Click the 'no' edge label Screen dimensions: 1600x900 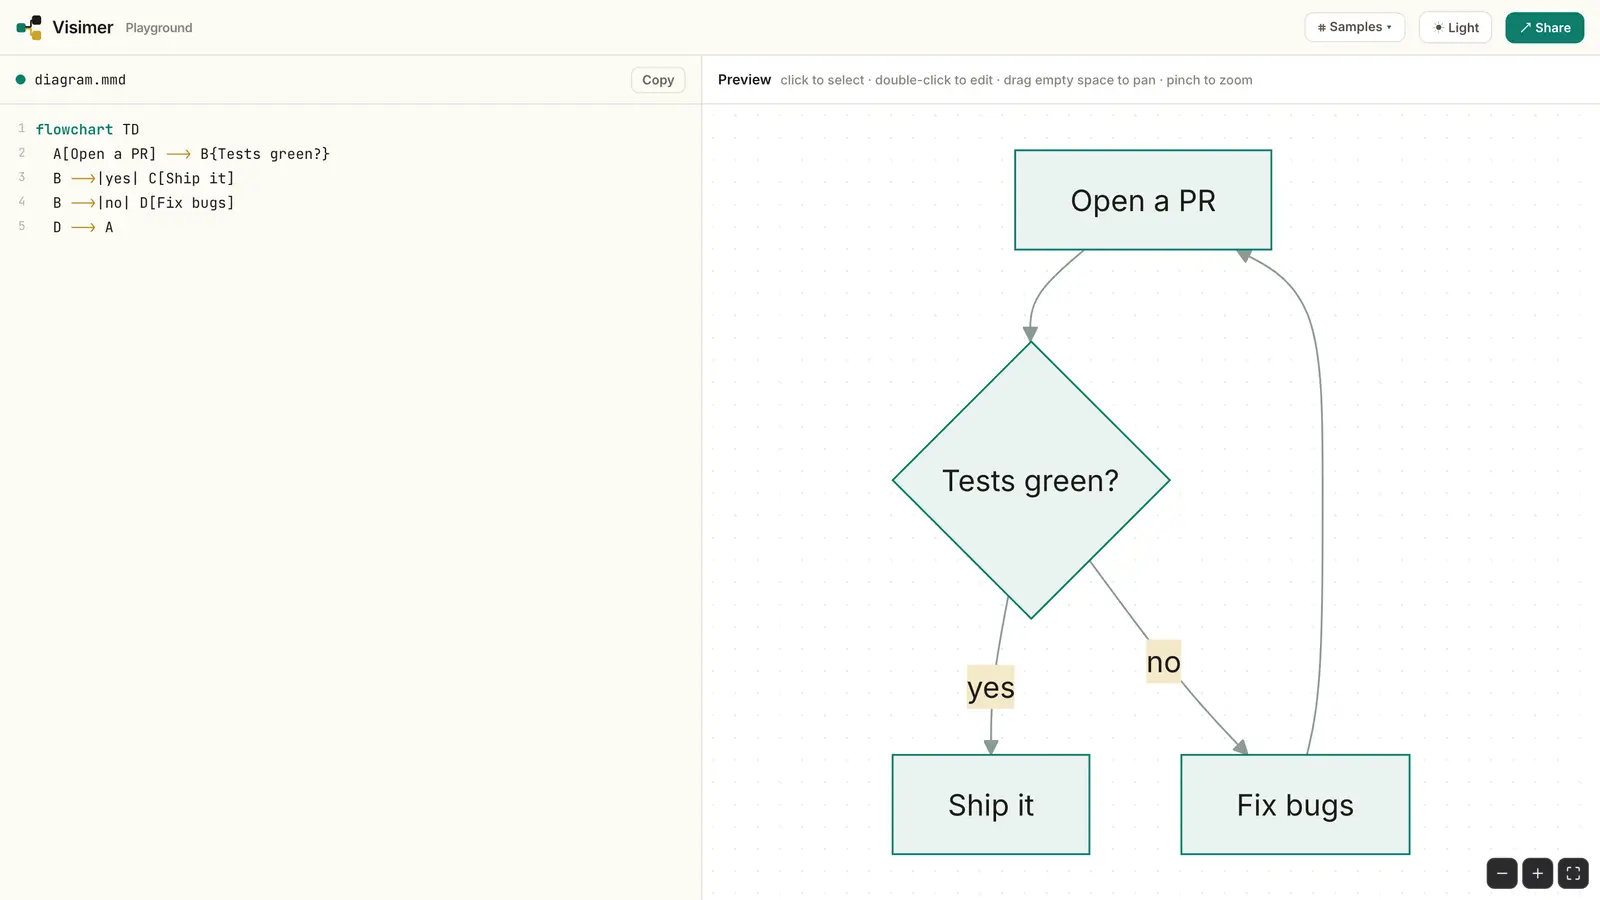[x=1164, y=661]
